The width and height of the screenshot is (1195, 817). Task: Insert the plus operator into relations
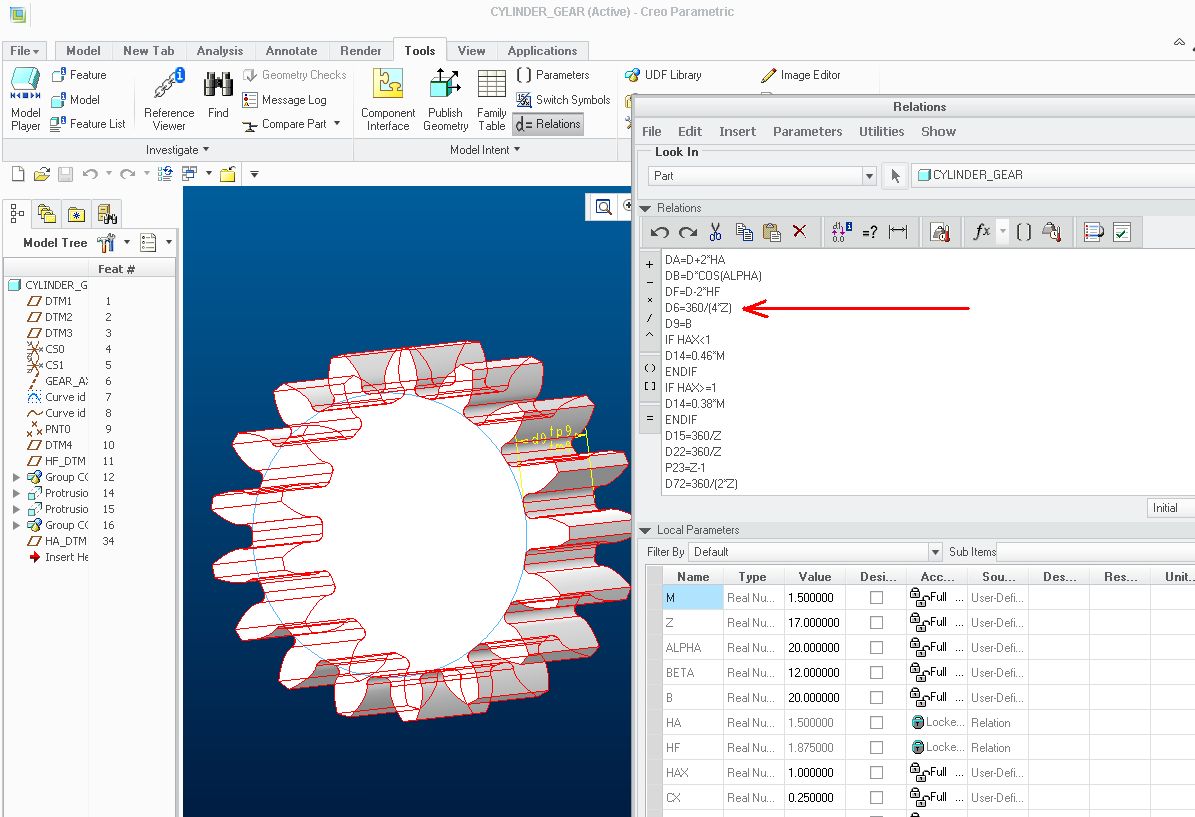tap(649, 264)
